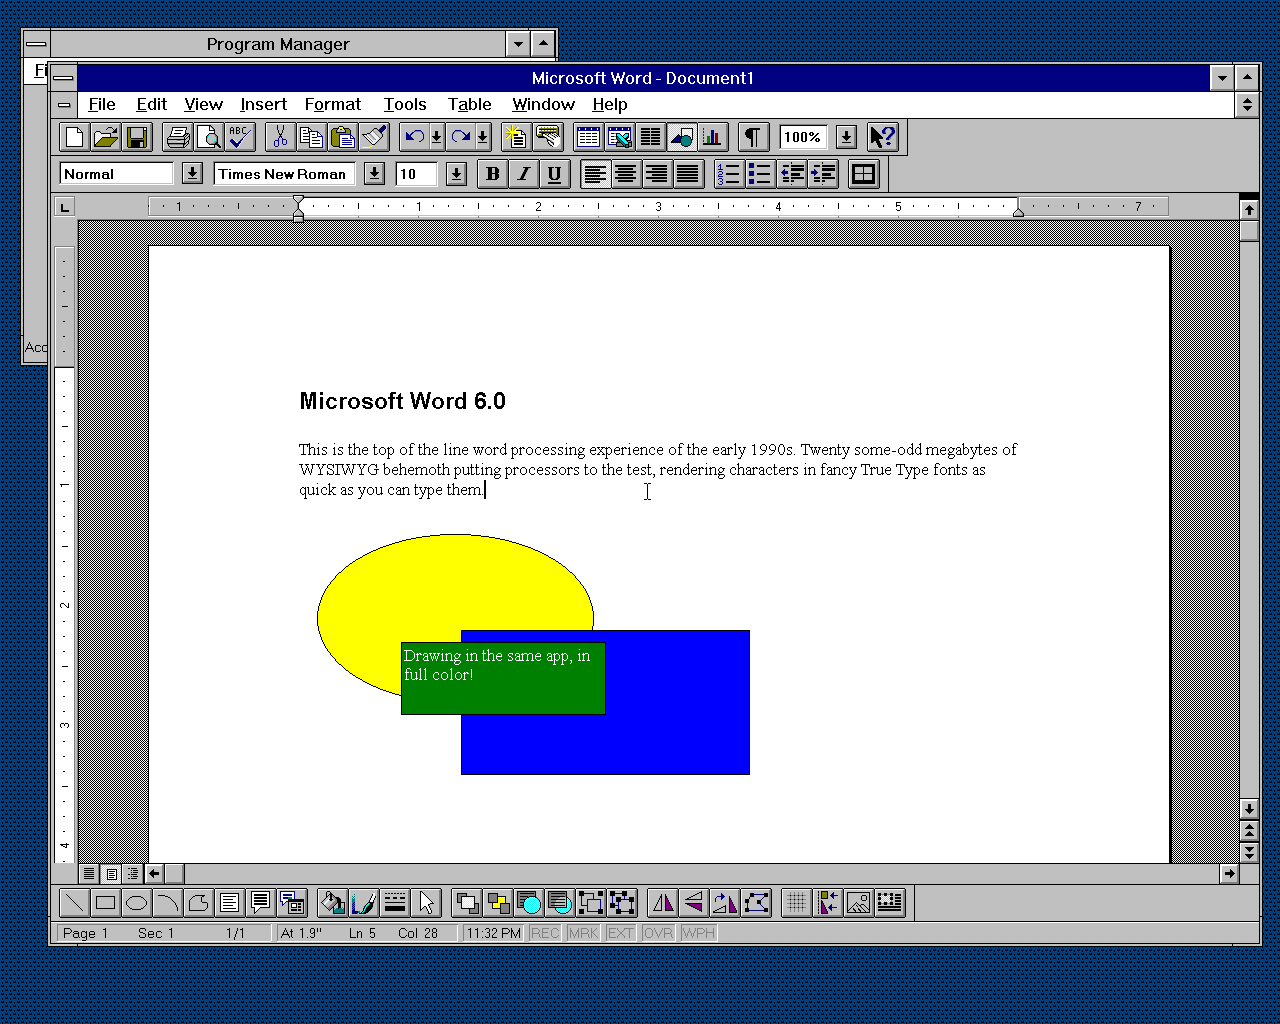Click the Open file folder icon
The width and height of the screenshot is (1280, 1024).
click(106, 137)
